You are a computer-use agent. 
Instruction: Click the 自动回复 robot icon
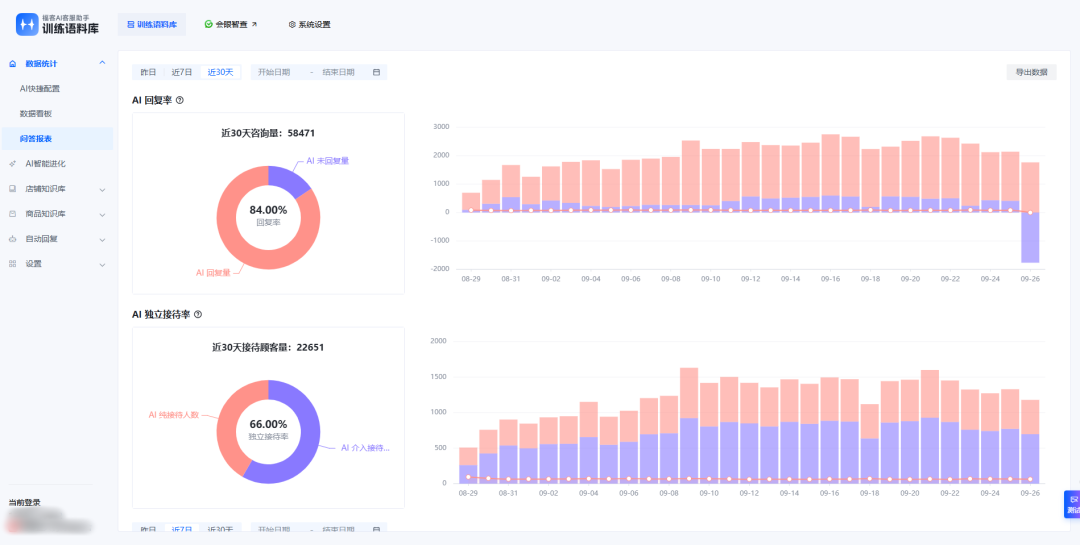pyautogui.click(x=12, y=239)
